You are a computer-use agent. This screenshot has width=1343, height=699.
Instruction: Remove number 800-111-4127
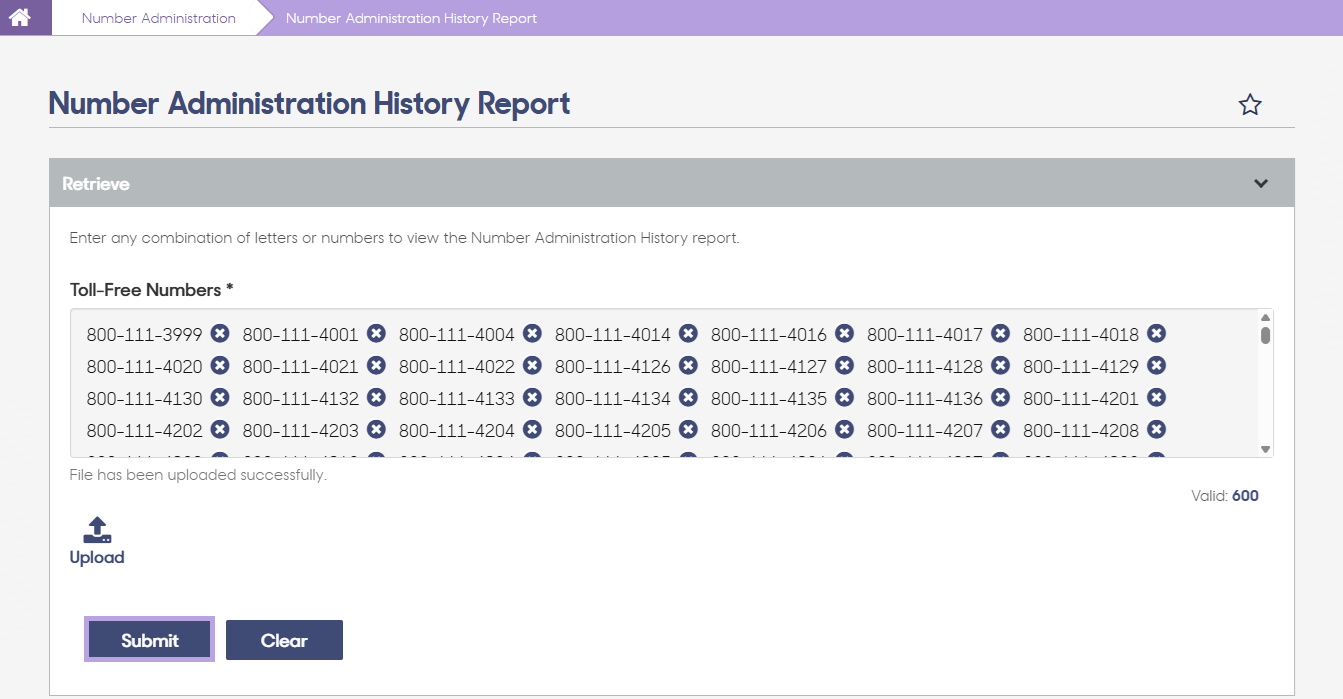[844, 366]
